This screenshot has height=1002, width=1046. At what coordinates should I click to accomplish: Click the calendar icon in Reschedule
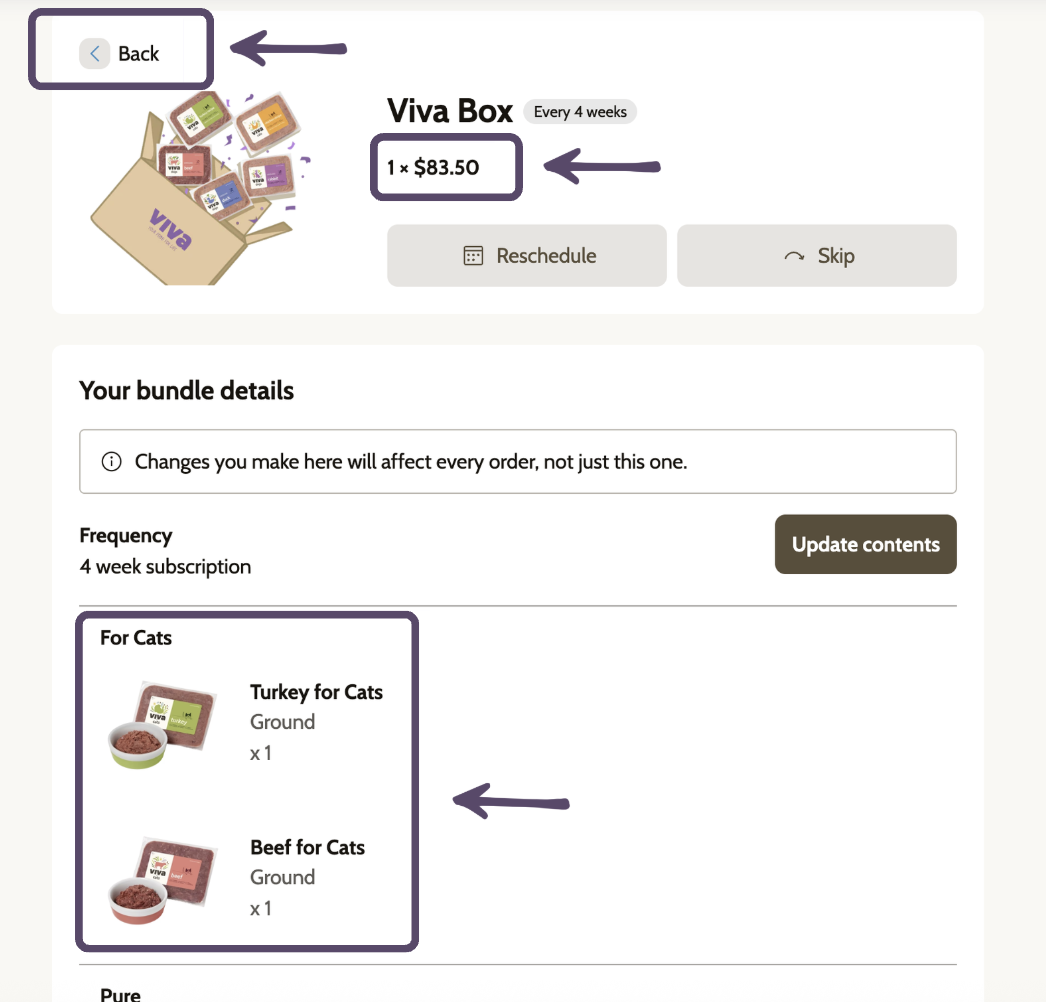click(x=473, y=256)
